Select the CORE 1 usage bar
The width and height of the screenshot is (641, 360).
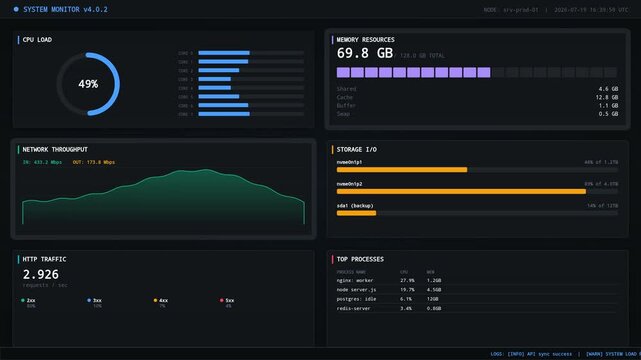251,62
